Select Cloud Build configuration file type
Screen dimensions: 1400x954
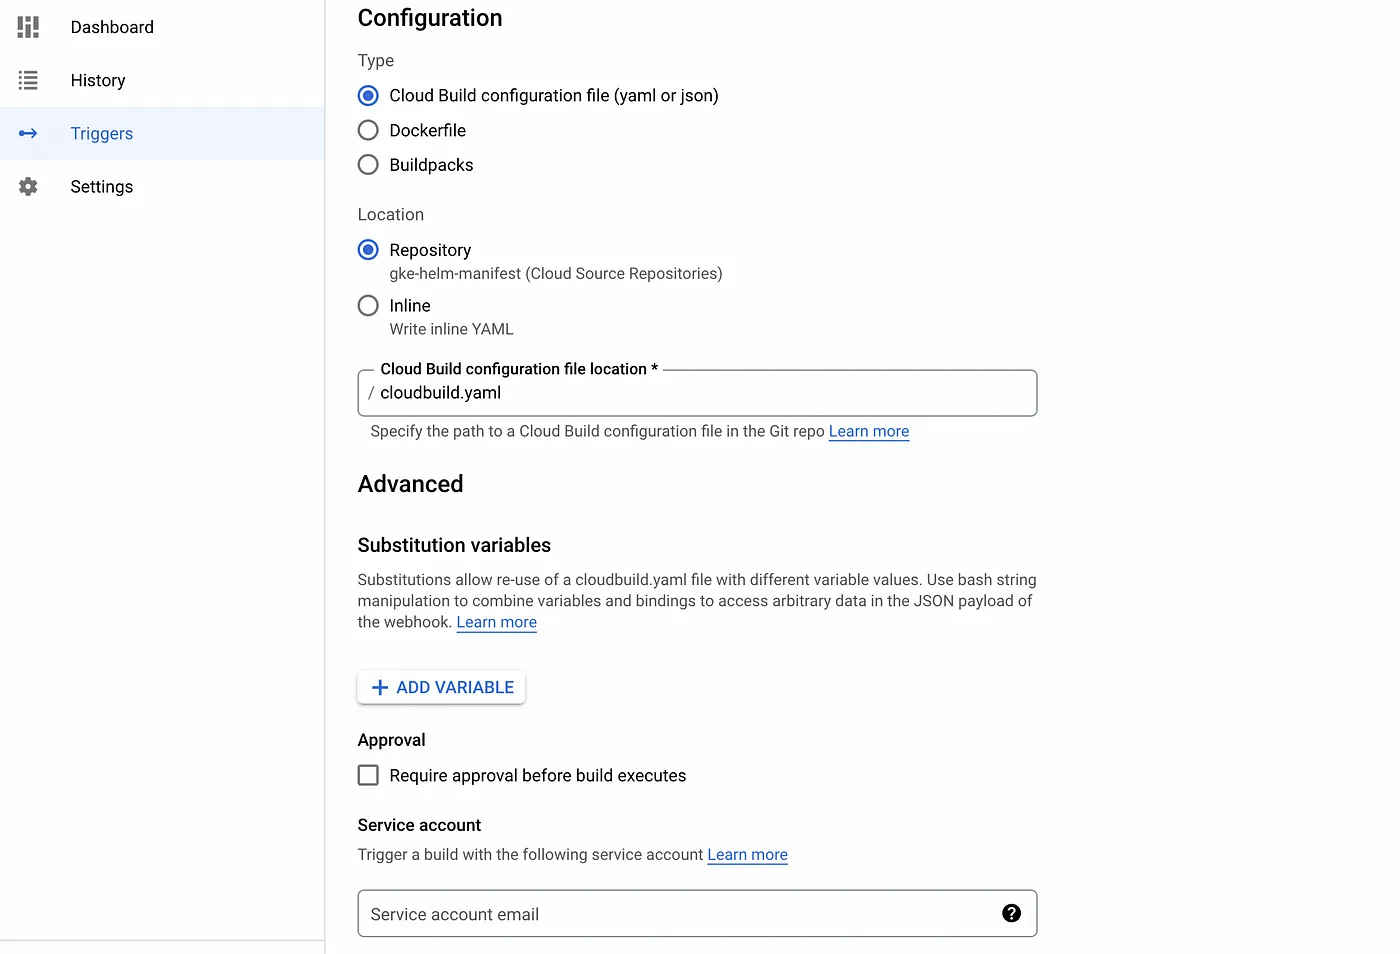coord(367,95)
